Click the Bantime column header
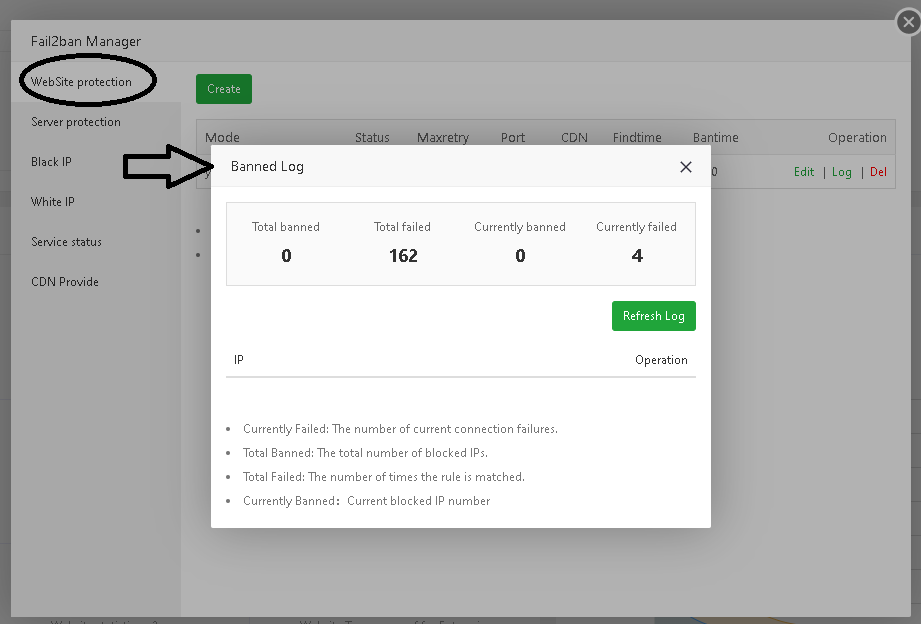Viewport: 921px width, 624px height. click(715, 137)
